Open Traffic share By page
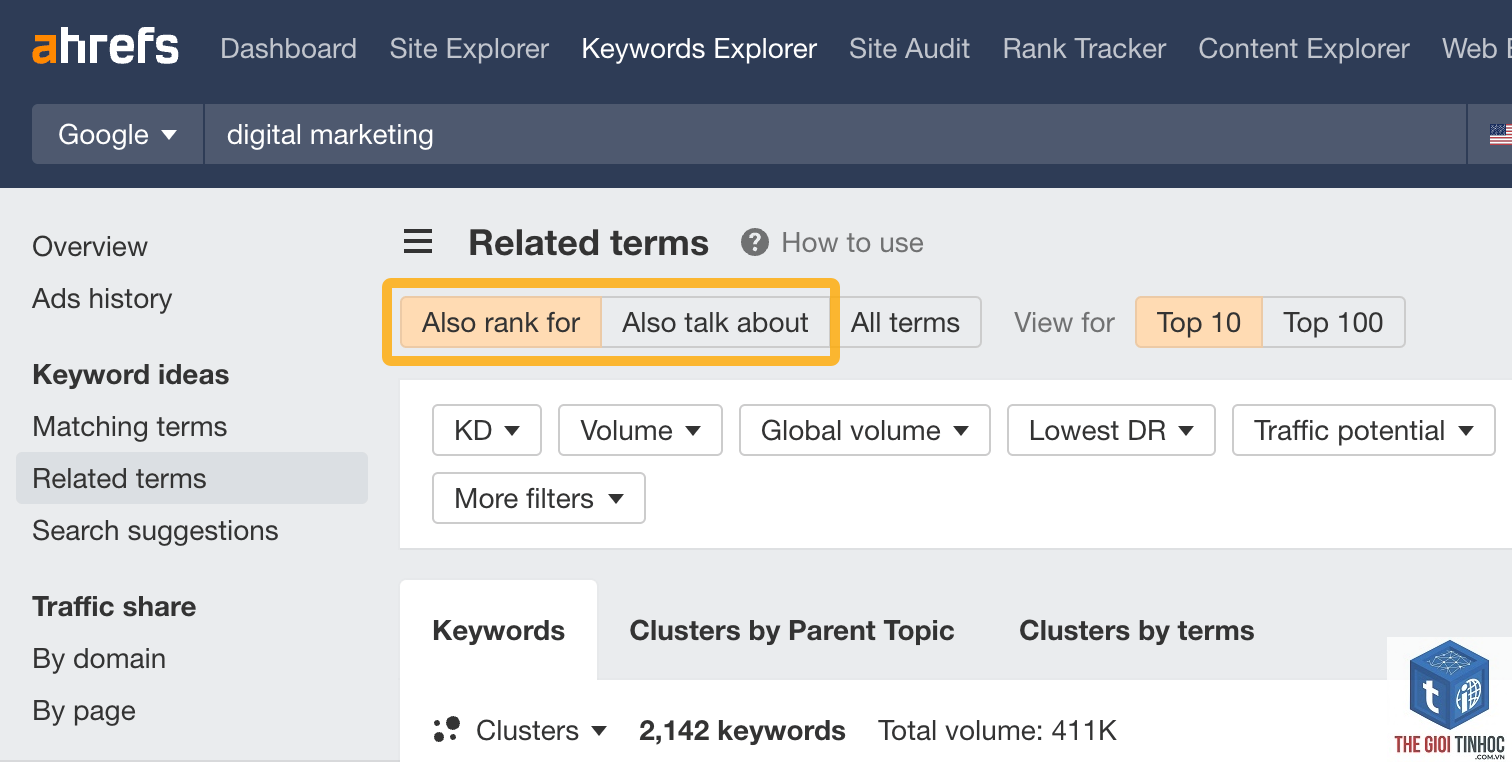This screenshot has width=1512, height=762. (x=84, y=710)
